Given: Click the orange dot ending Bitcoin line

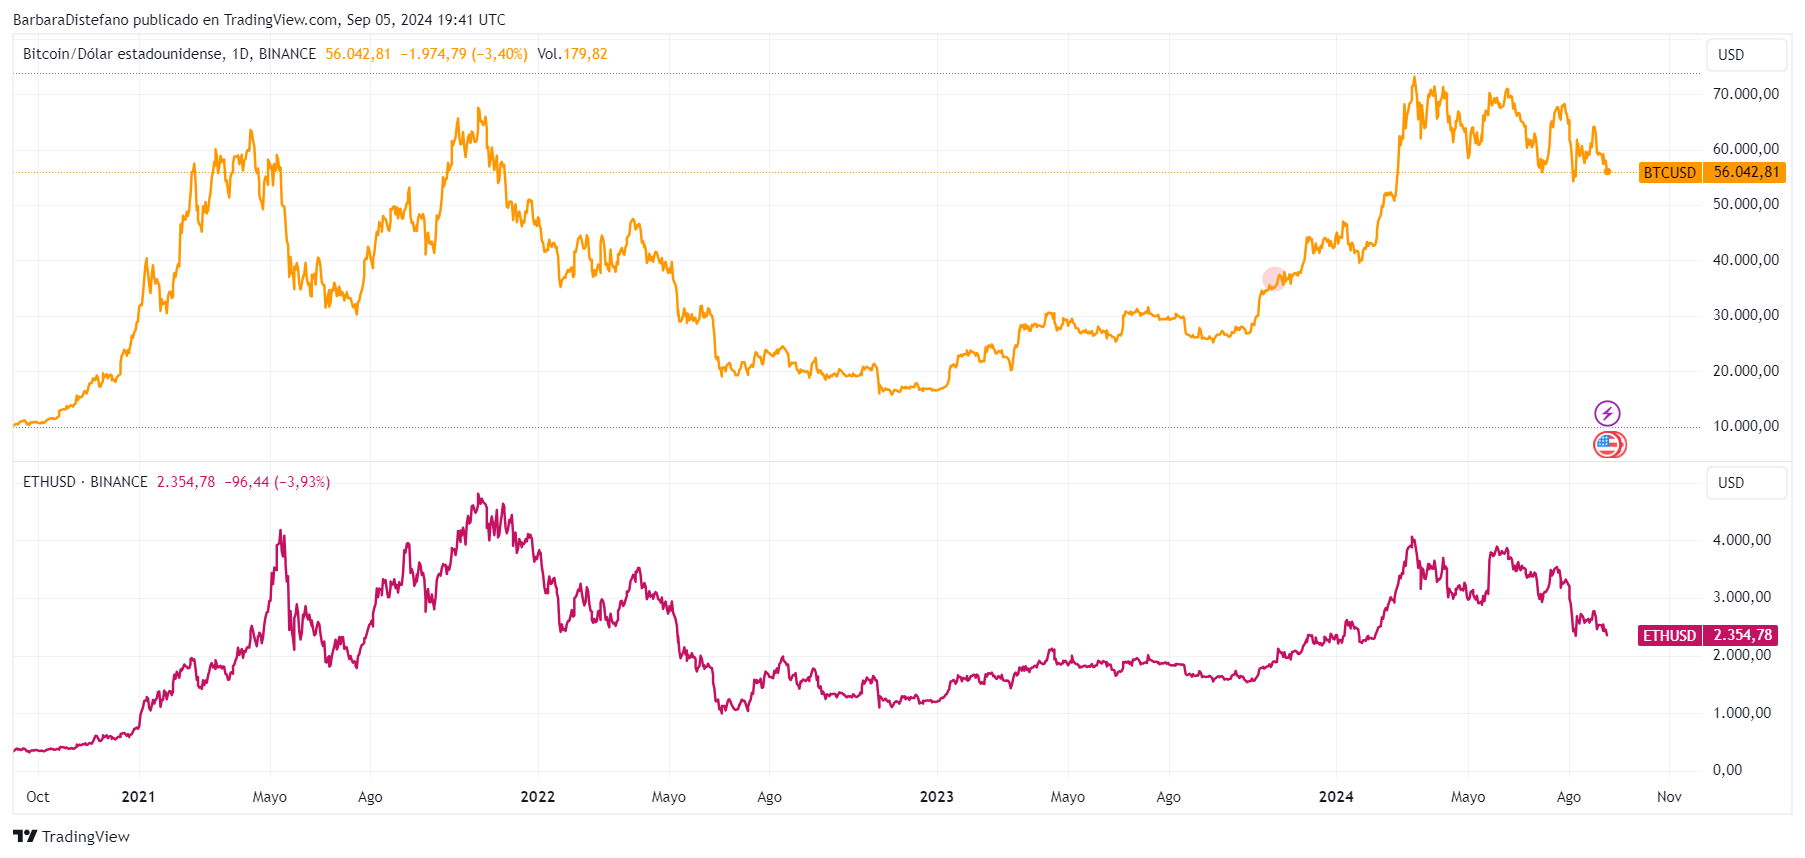Looking at the screenshot, I should [x=1608, y=171].
